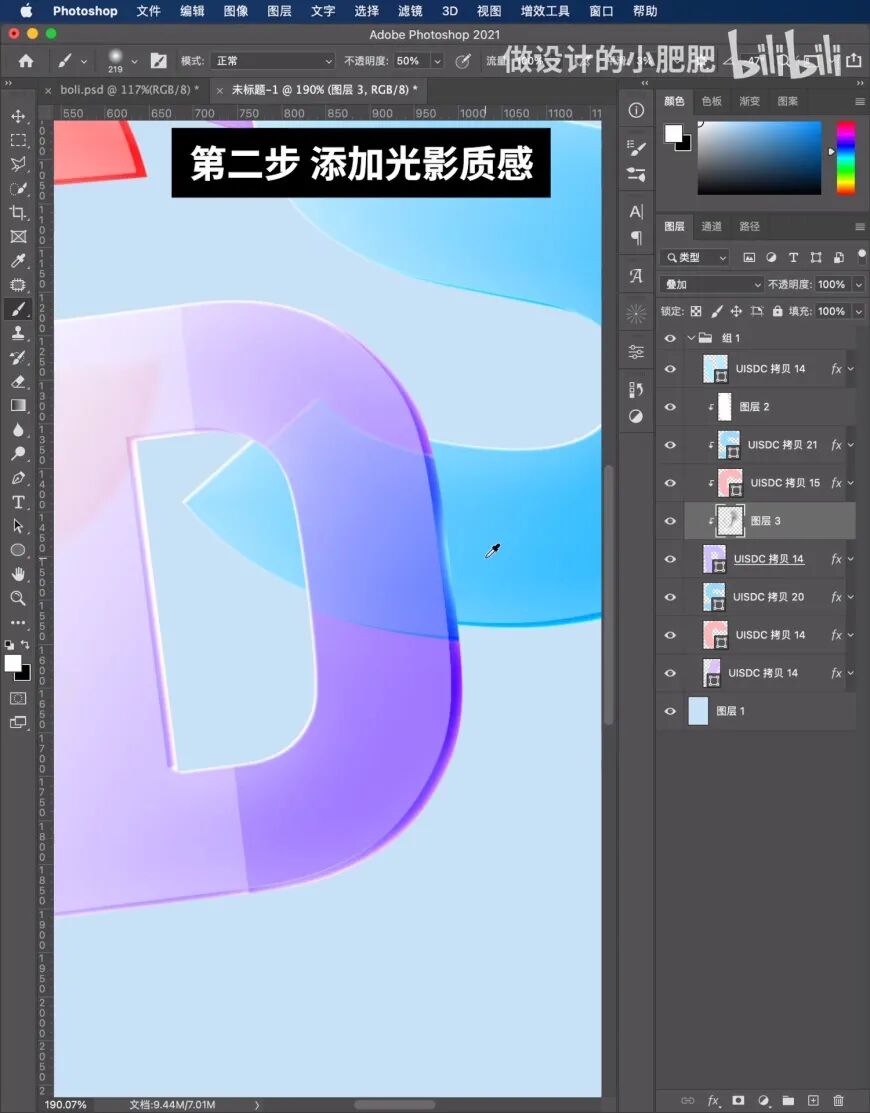Select the Eraser tool

point(18,381)
